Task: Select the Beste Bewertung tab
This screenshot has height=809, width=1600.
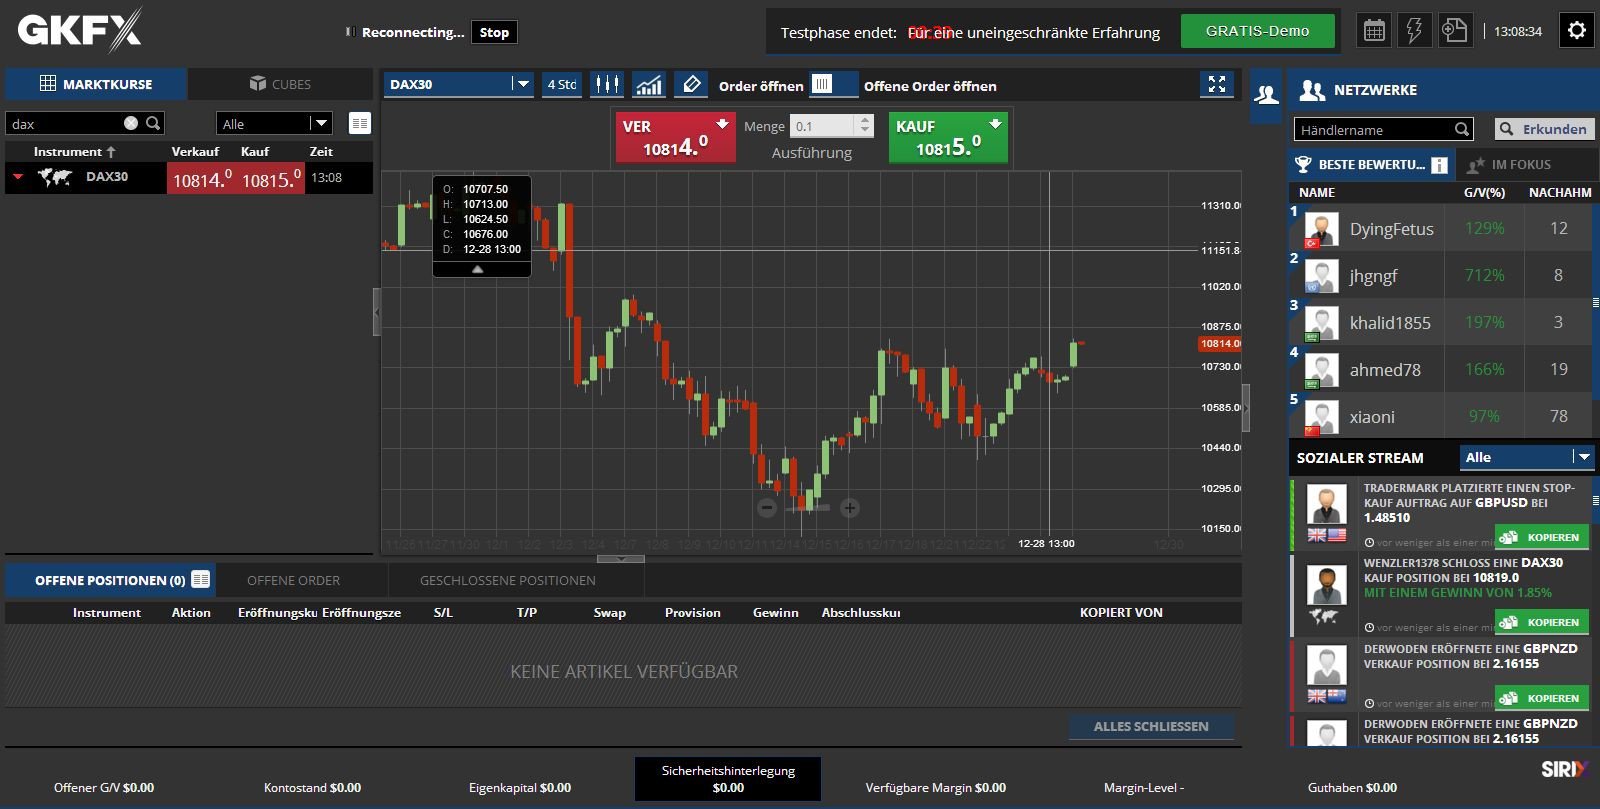Action: click(x=1371, y=165)
